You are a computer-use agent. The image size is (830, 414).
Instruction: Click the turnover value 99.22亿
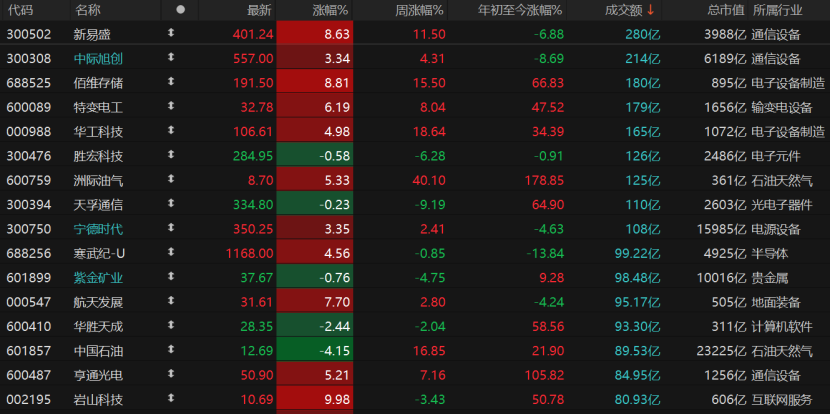click(x=637, y=254)
